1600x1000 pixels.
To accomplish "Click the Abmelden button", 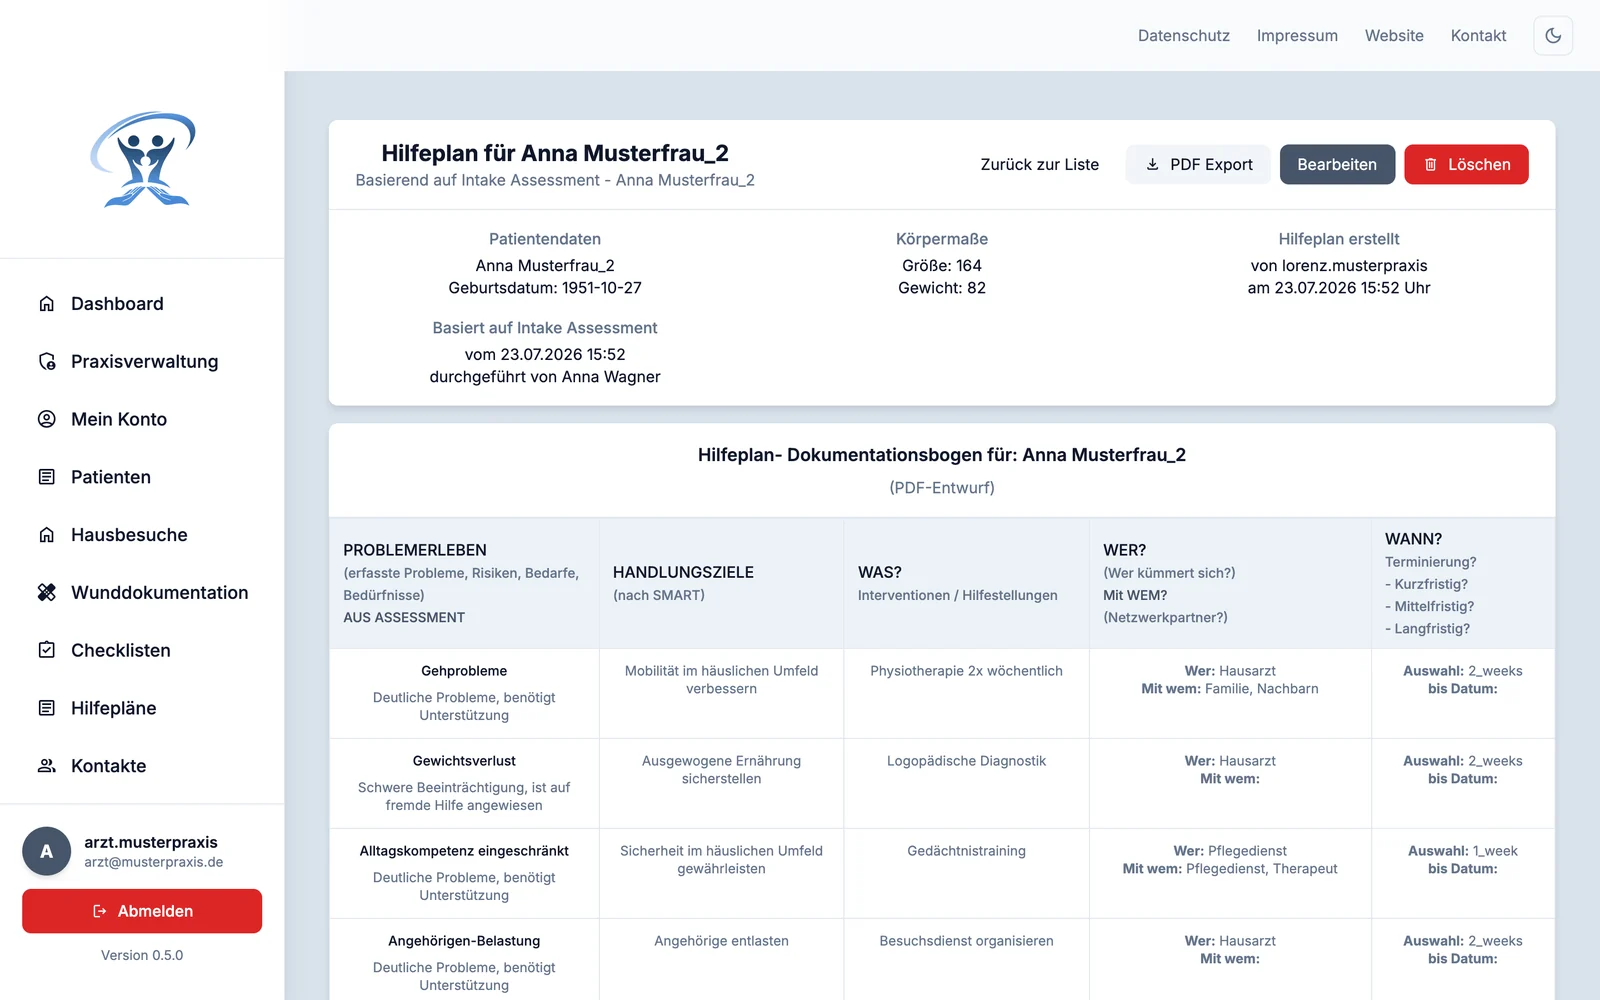I will 142,911.
